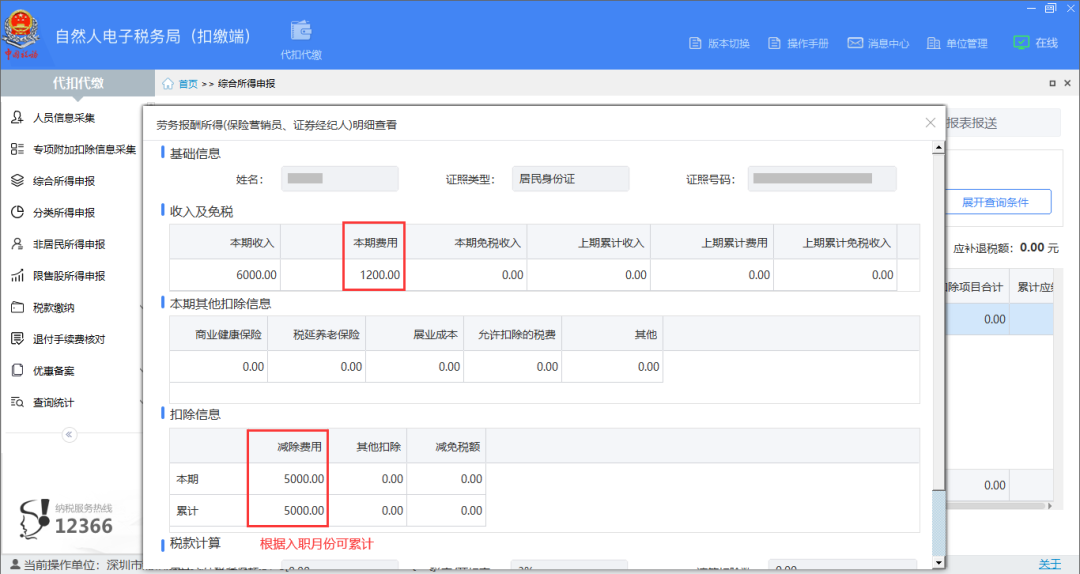Select 退付手续费核对 document icon
Viewport: 1080px width, 574px height.
pyautogui.click(x=17, y=339)
